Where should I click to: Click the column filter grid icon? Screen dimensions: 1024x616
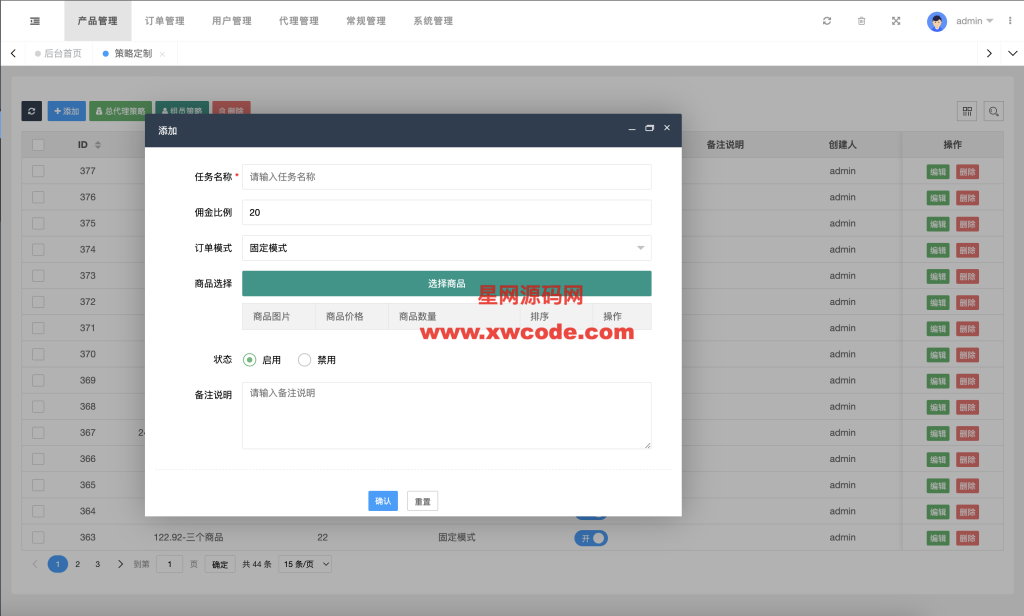[x=967, y=111]
